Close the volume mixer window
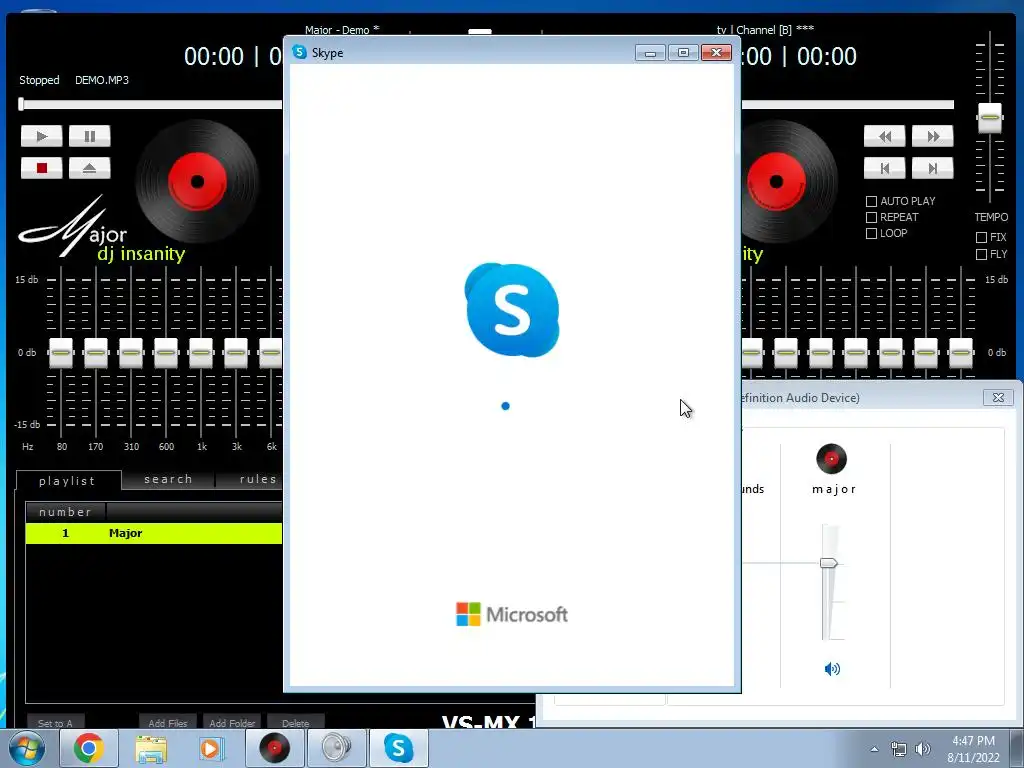The image size is (1024, 768). click(998, 397)
